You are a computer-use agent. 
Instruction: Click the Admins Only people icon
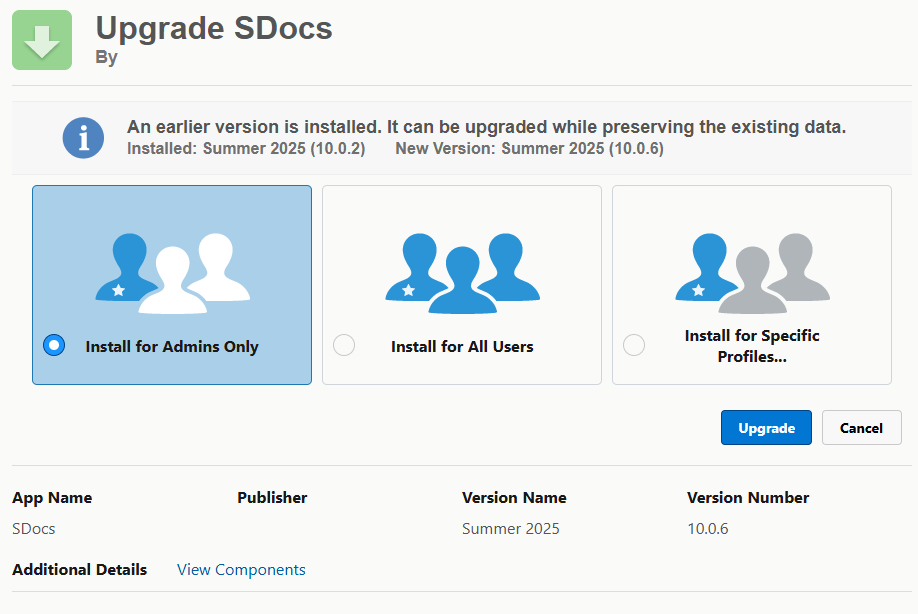click(172, 267)
